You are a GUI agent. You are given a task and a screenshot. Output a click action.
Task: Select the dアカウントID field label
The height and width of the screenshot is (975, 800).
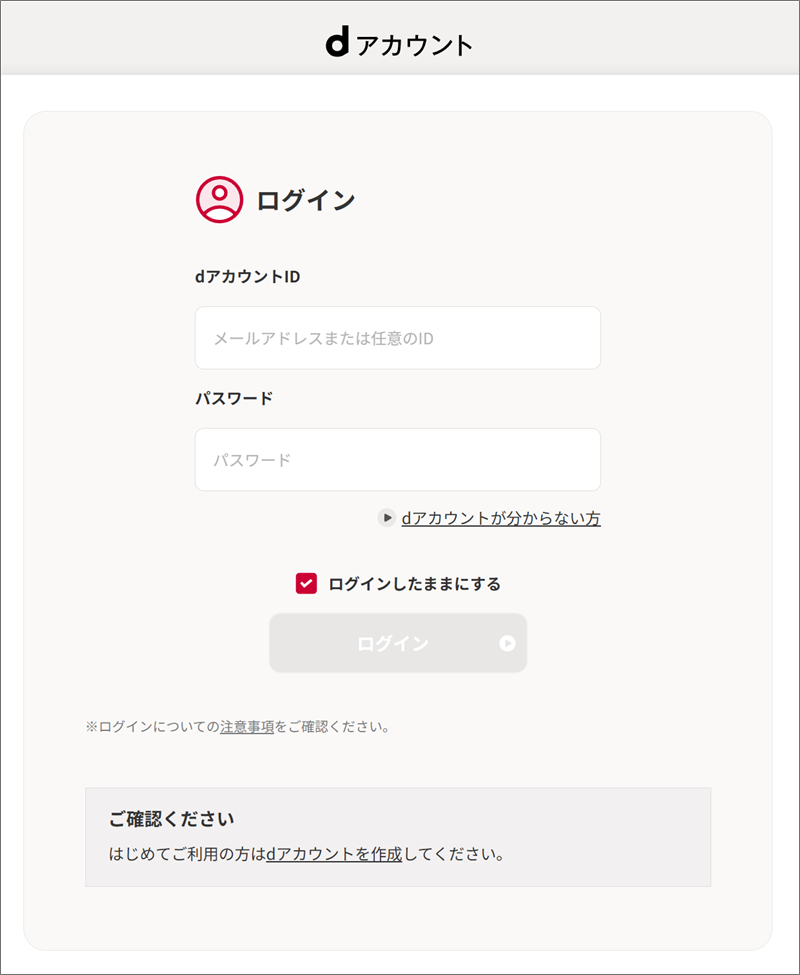point(247,277)
